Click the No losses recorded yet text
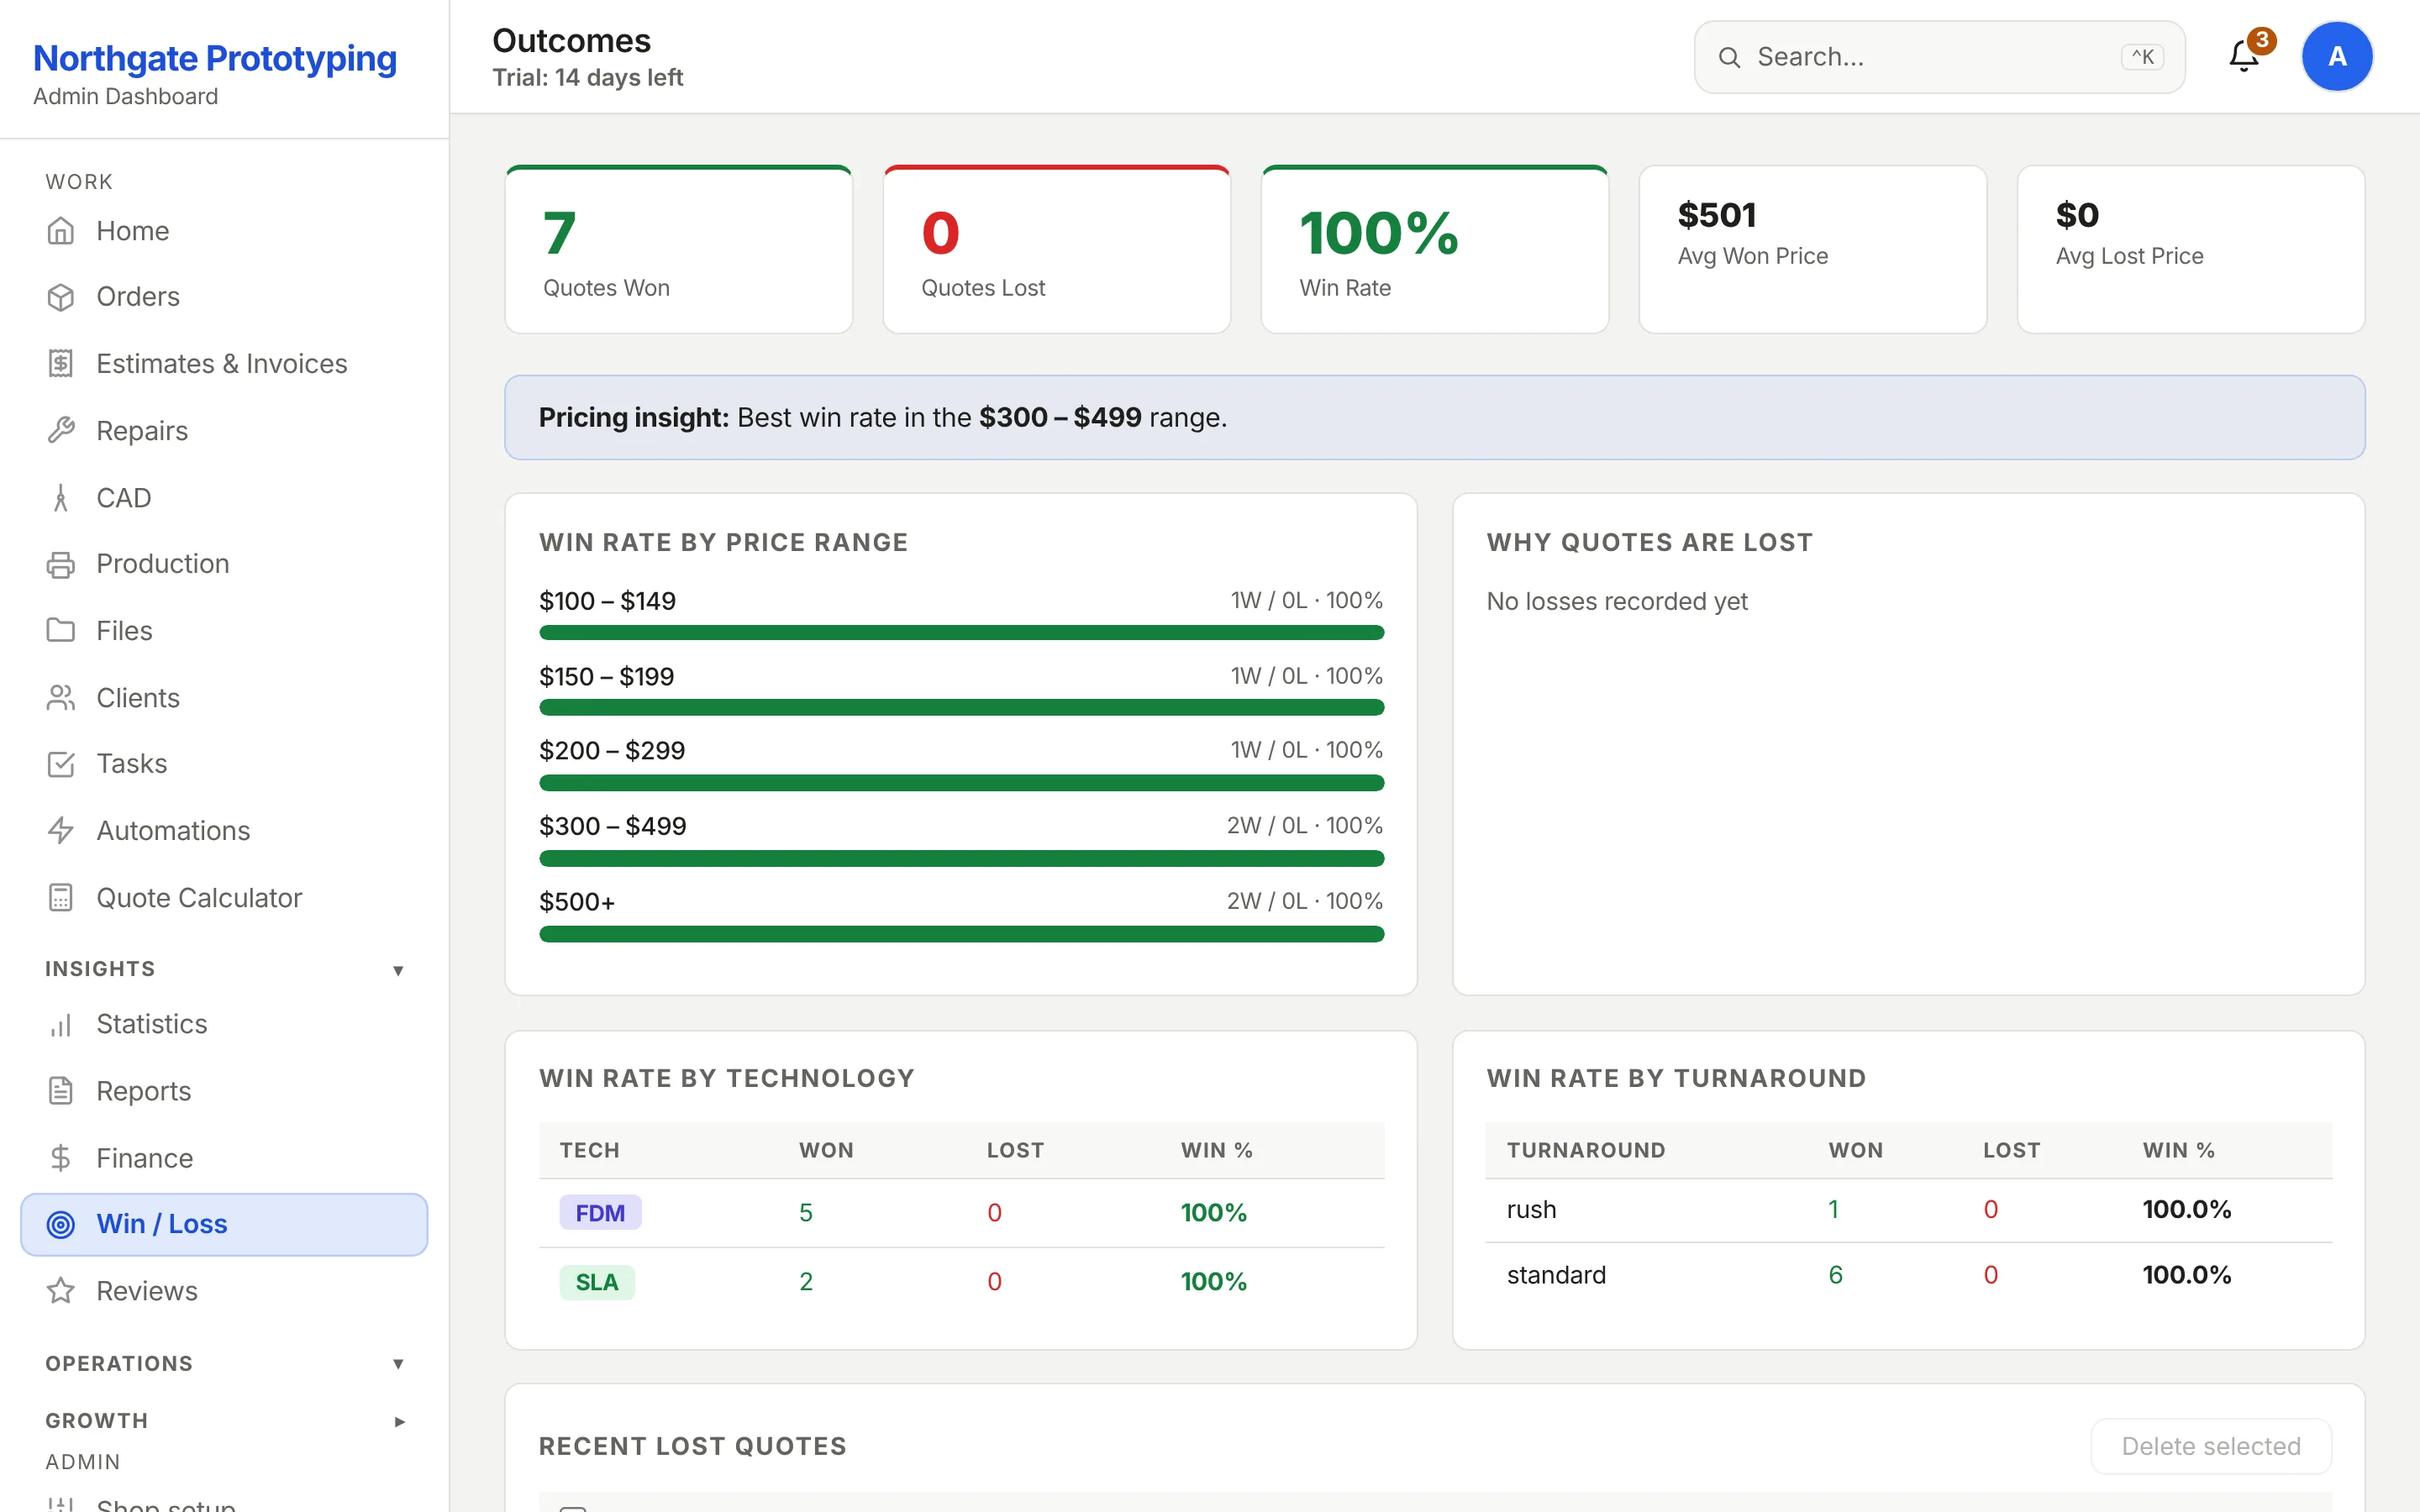 tap(1617, 601)
